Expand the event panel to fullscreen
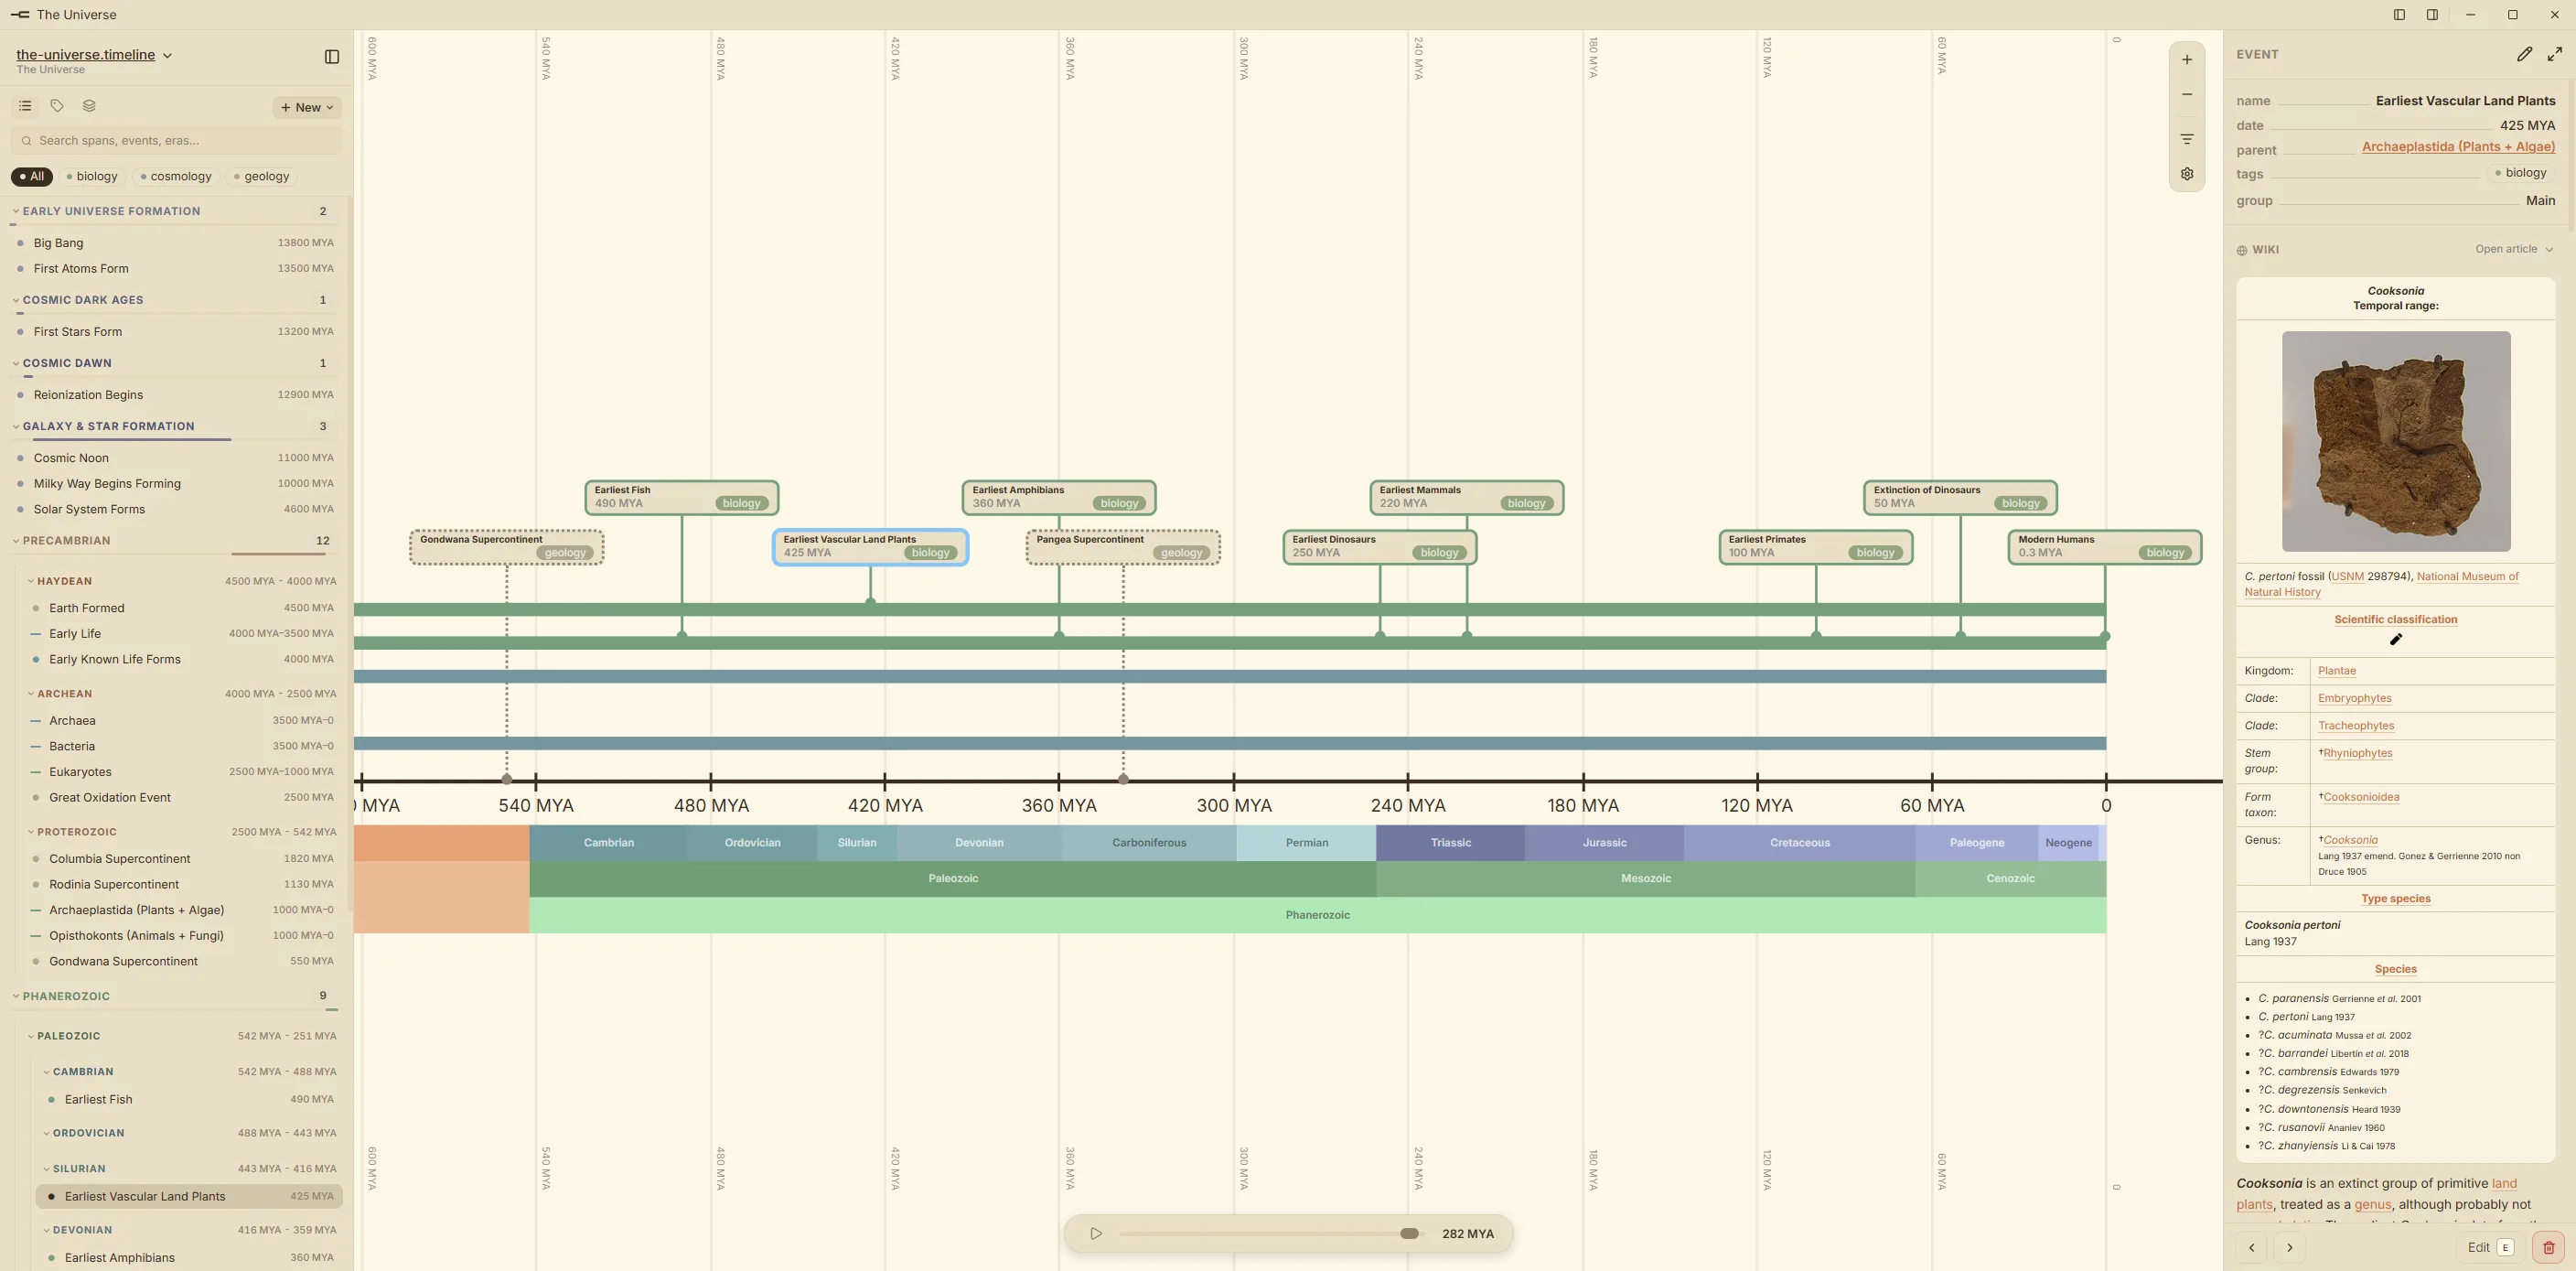This screenshot has height=1271, width=2576. click(2555, 54)
